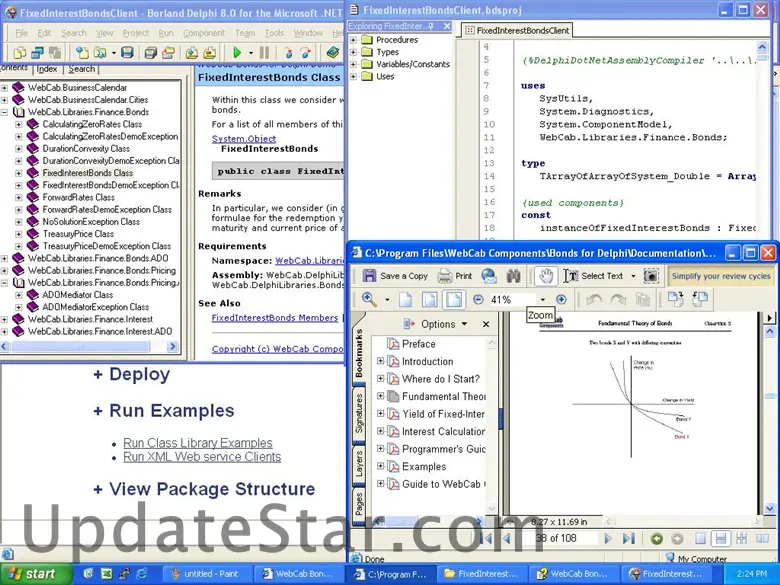This screenshot has height=585, width=780.
Task: Expand the Uses folder in code explorer
Action: click(x=353, y=77)
